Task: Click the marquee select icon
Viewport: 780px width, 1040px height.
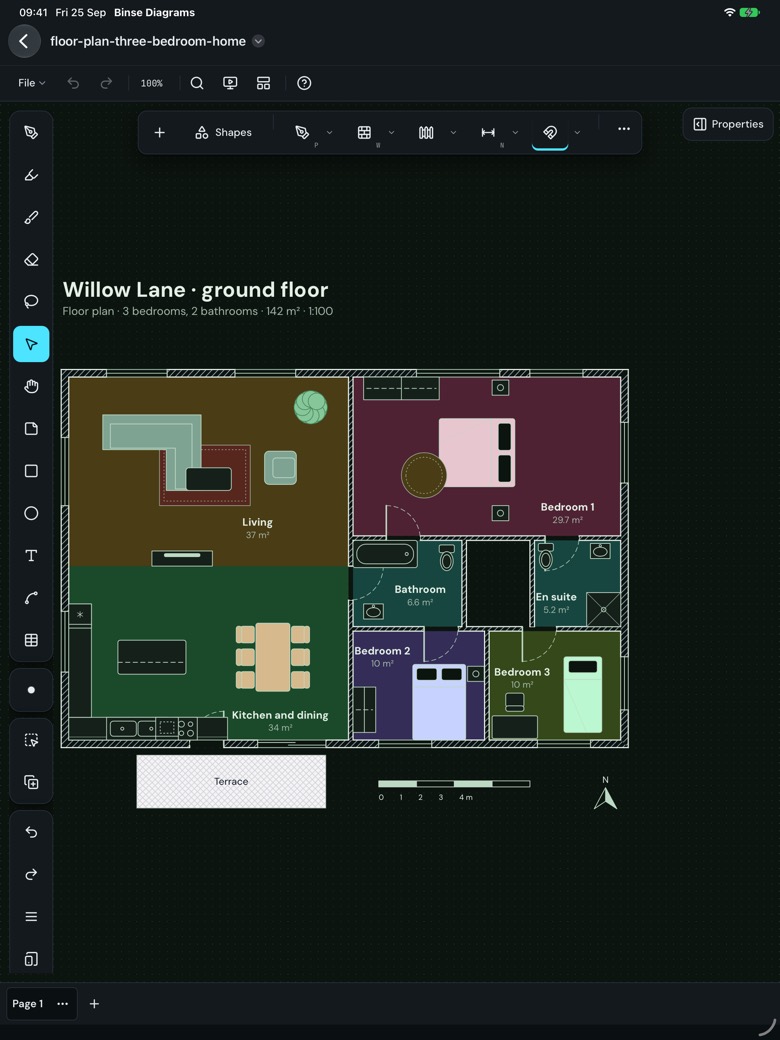Action: pos(31,740)
